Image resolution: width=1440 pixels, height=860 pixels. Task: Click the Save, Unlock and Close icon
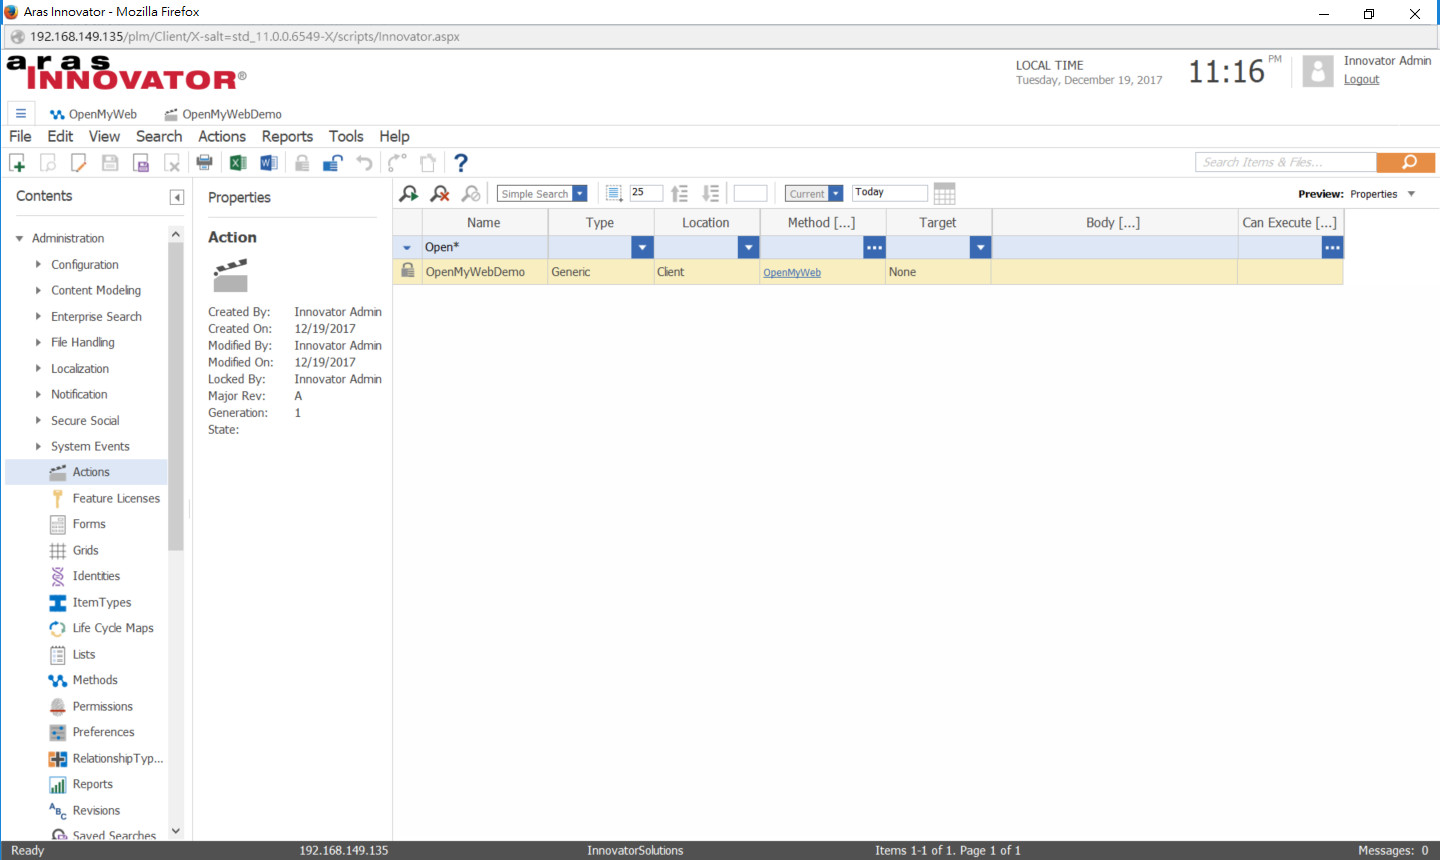tap(141, 163)
